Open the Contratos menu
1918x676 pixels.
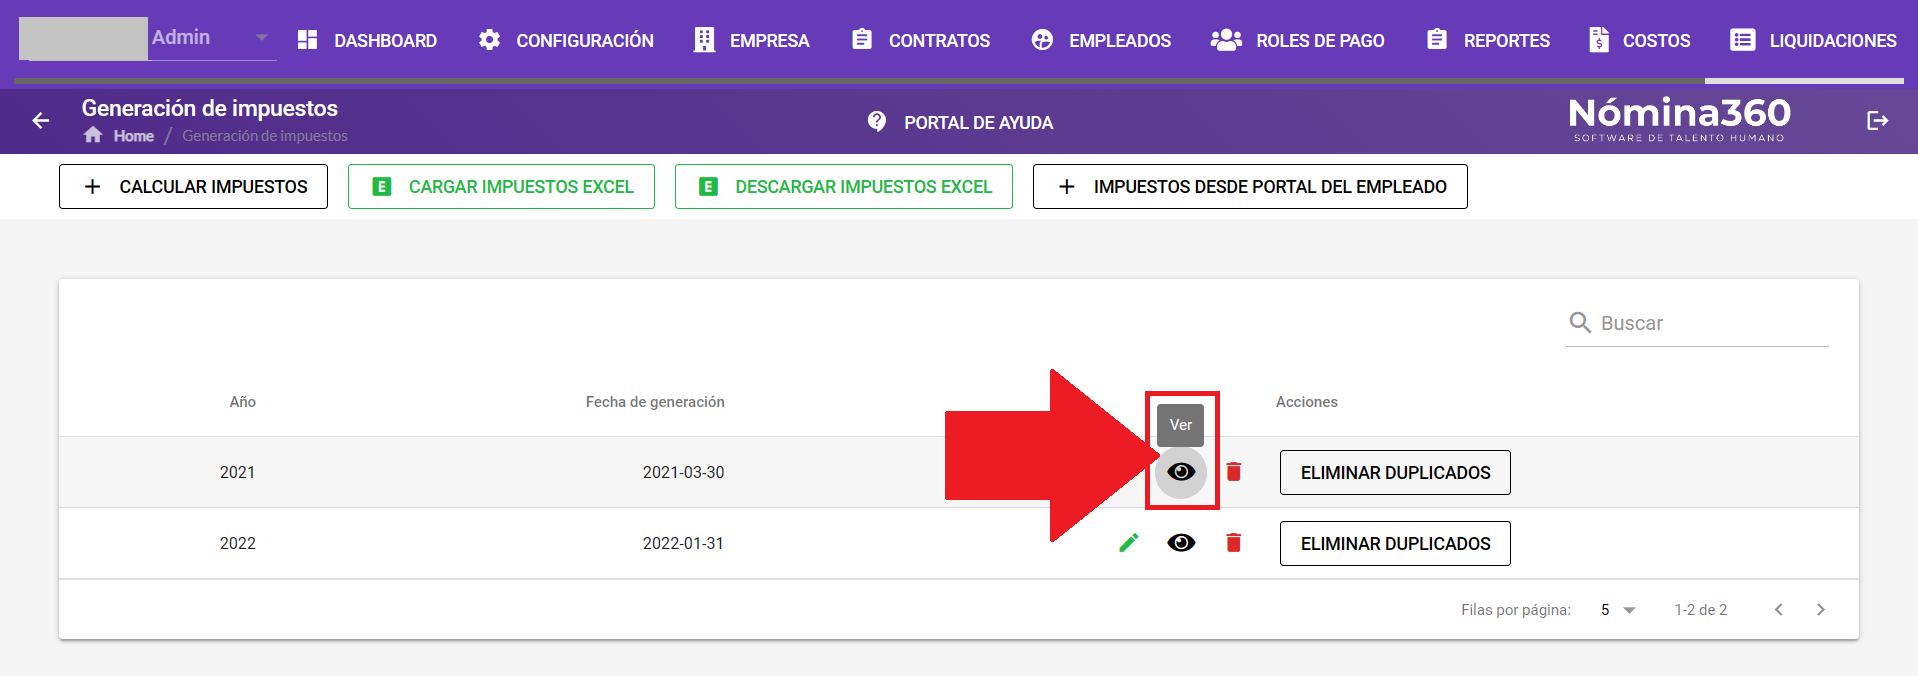920,40
